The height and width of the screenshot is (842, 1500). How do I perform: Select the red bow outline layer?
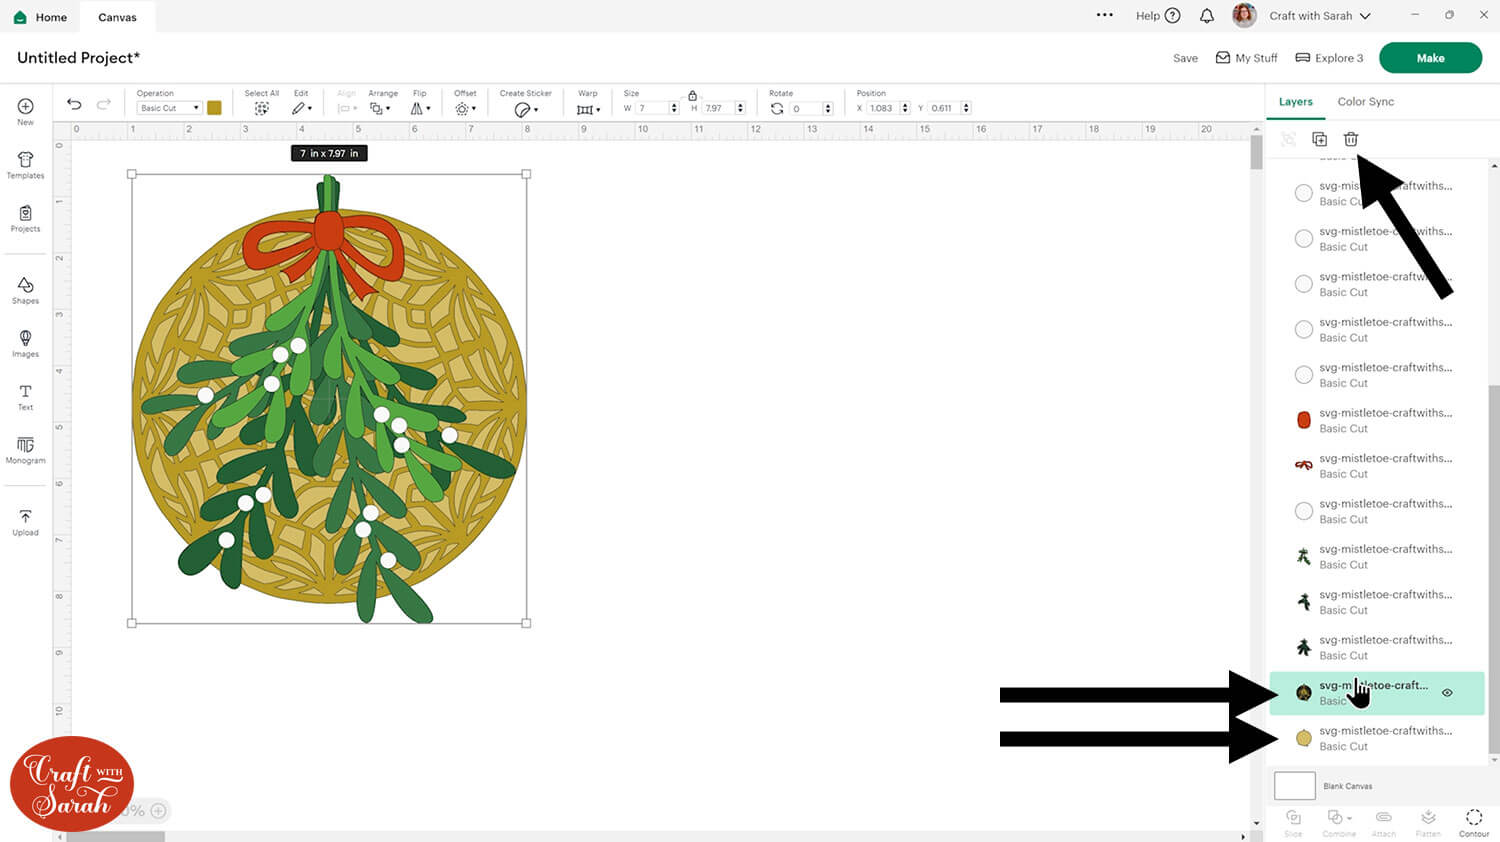click(1377, 465)
